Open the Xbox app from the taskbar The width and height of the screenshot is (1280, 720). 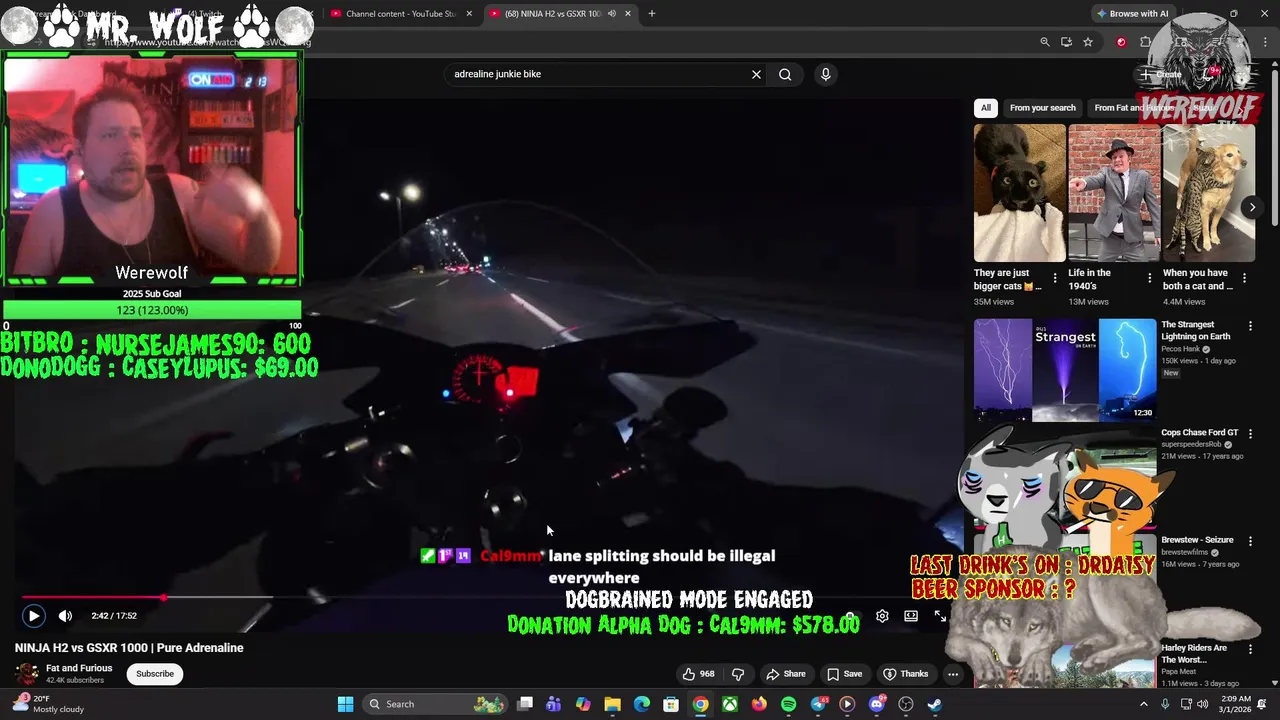(x=730, y=704)
